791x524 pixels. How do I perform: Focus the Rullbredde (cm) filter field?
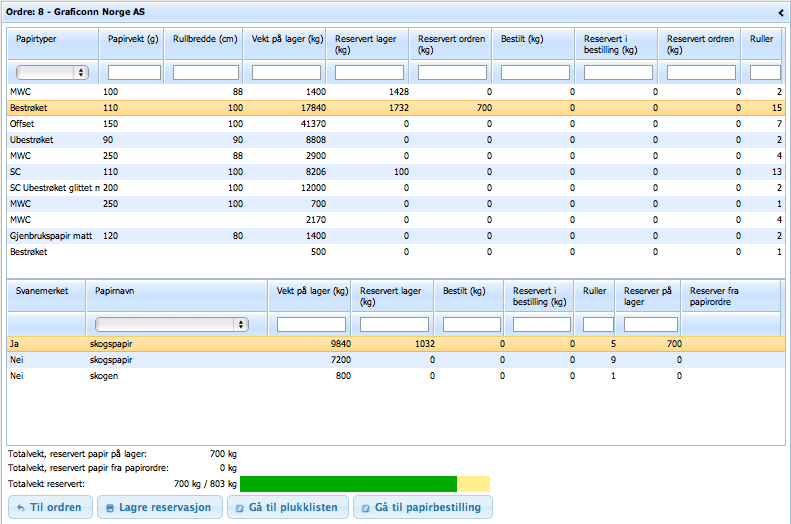click(206, 73)
